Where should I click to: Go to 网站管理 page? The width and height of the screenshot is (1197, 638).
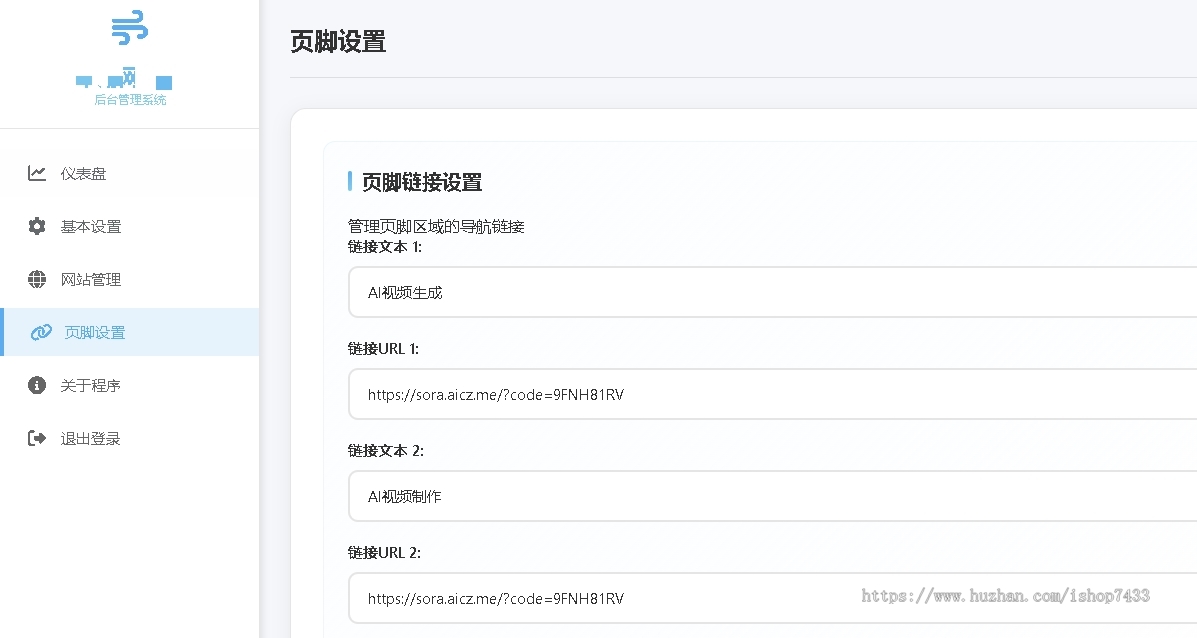point(130,279)
